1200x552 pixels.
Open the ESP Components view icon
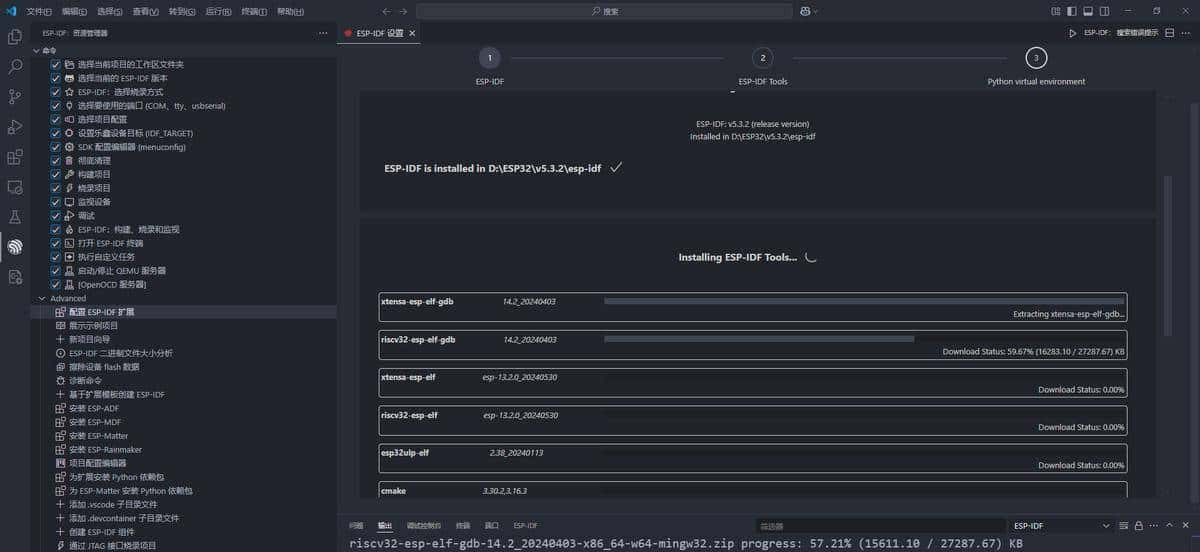click(x=15, y=276)
